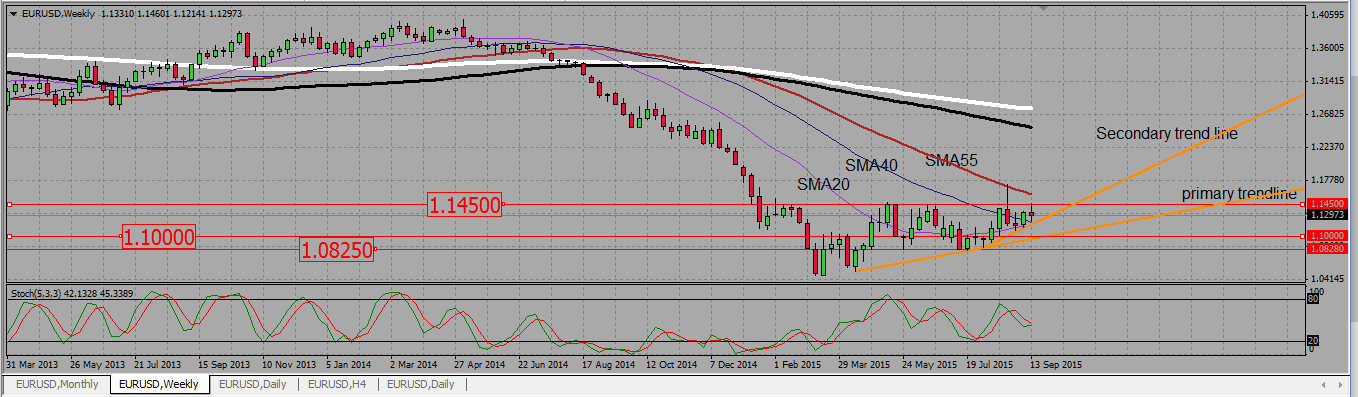Click the left handle of the 1.14500 line
This screenshot has height=397, width=1358.
click(x=9, y=205)
